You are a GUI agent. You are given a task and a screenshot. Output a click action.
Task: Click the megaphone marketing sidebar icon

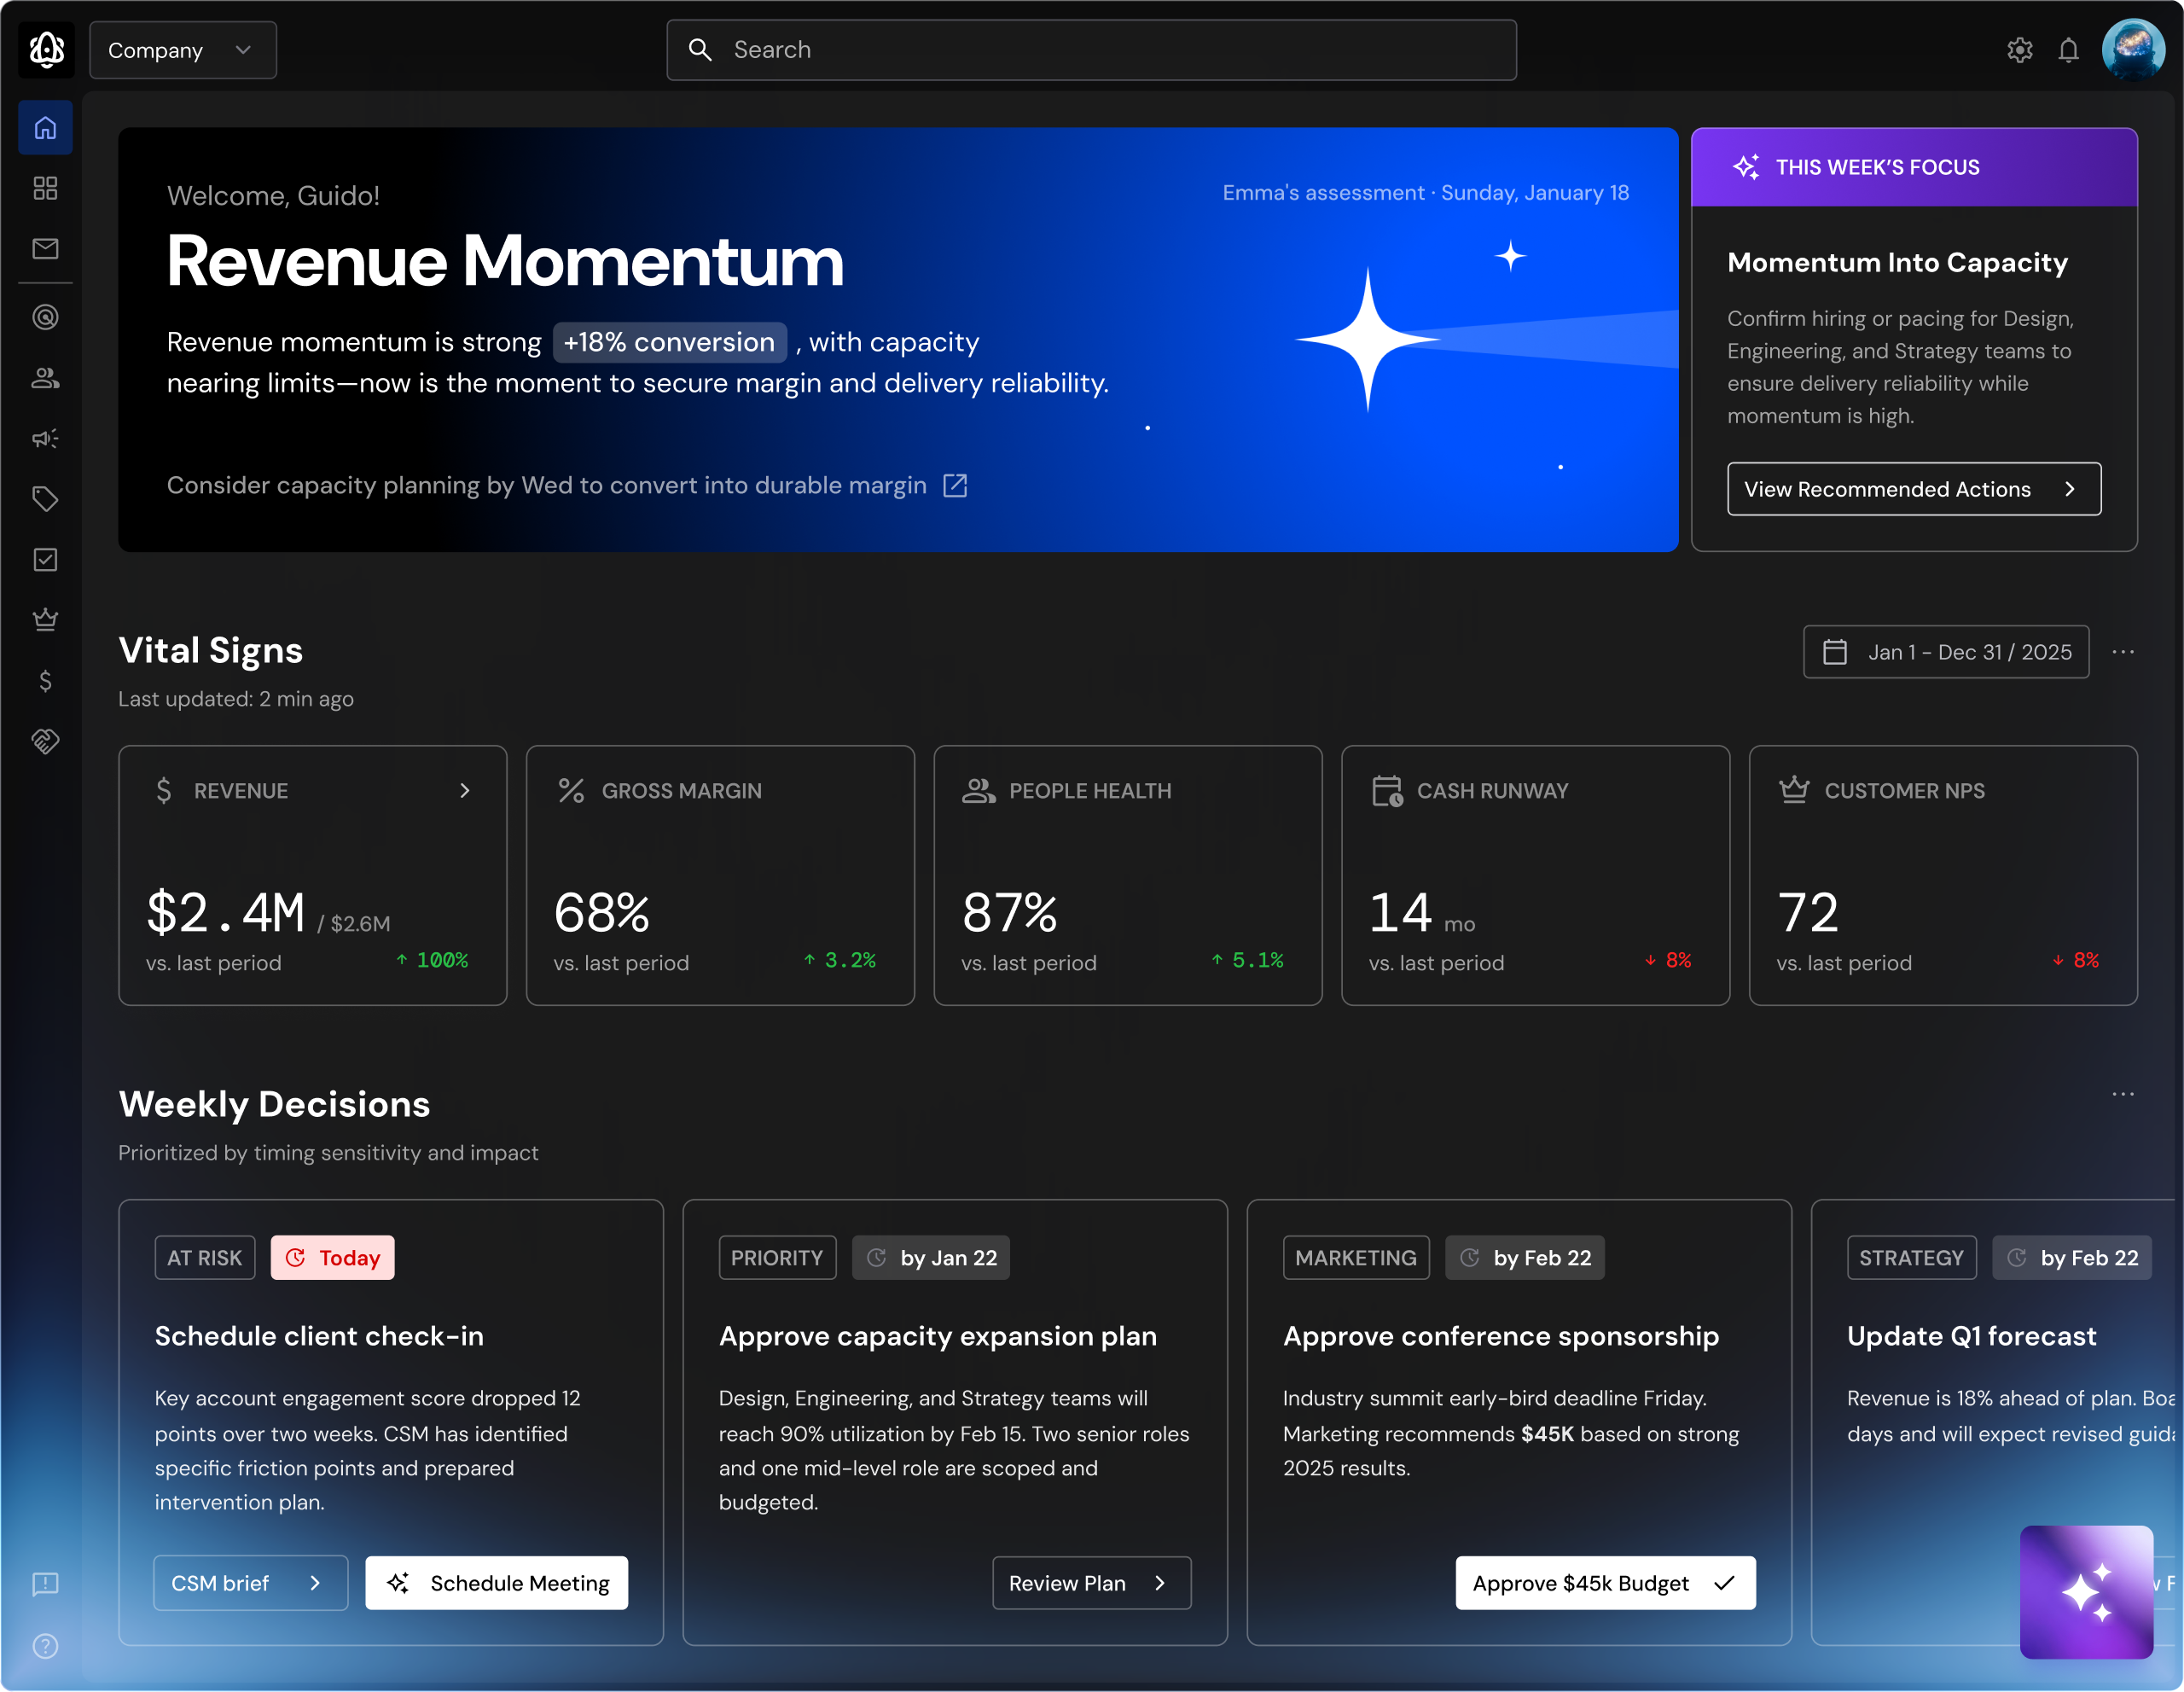coord(45,438)
